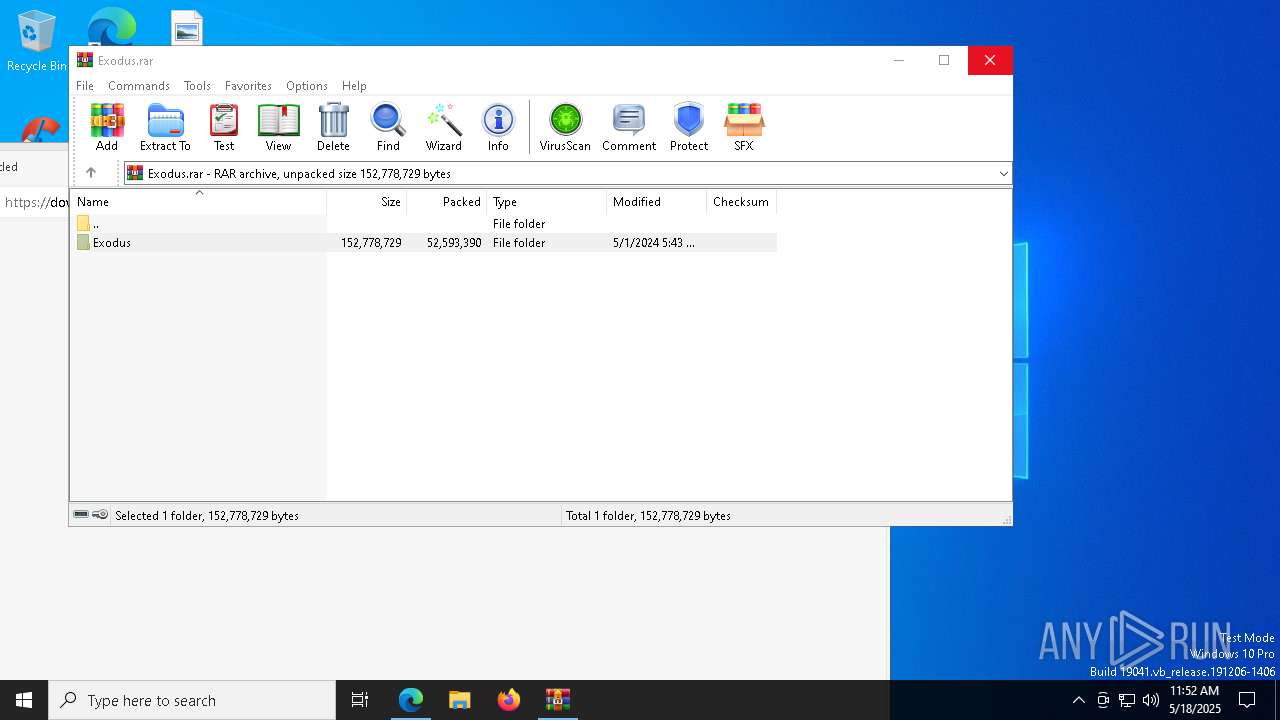Open the Extract To tool
Screen dimensions: 1280x720
click(165, 127)
